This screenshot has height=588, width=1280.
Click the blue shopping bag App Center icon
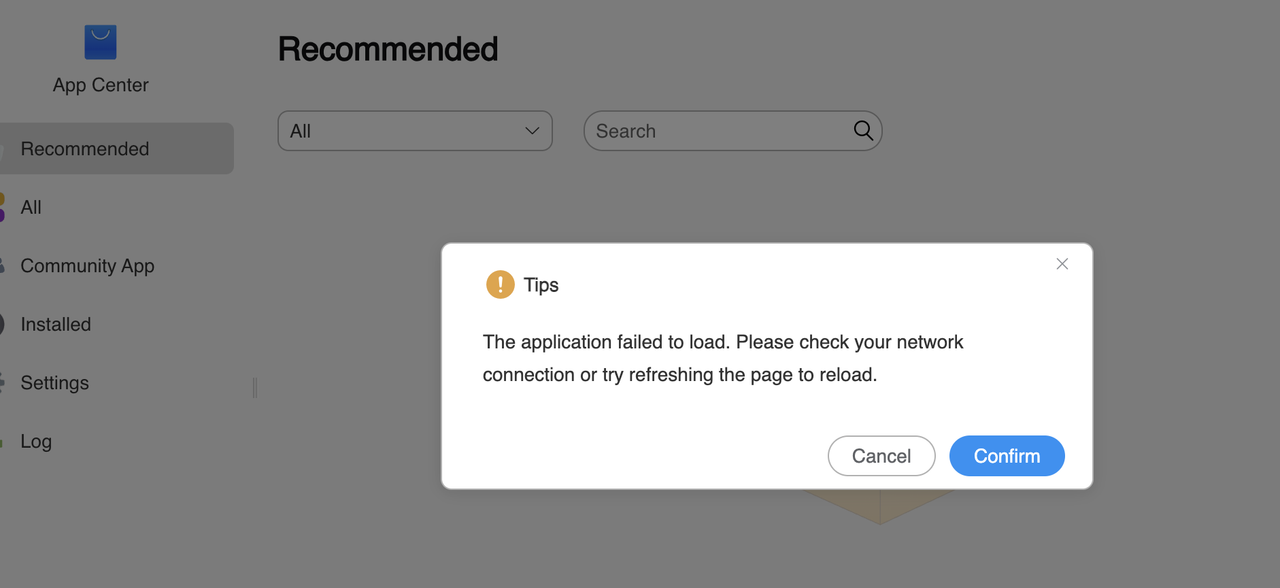pyautogui.click(x=100, y=42)
